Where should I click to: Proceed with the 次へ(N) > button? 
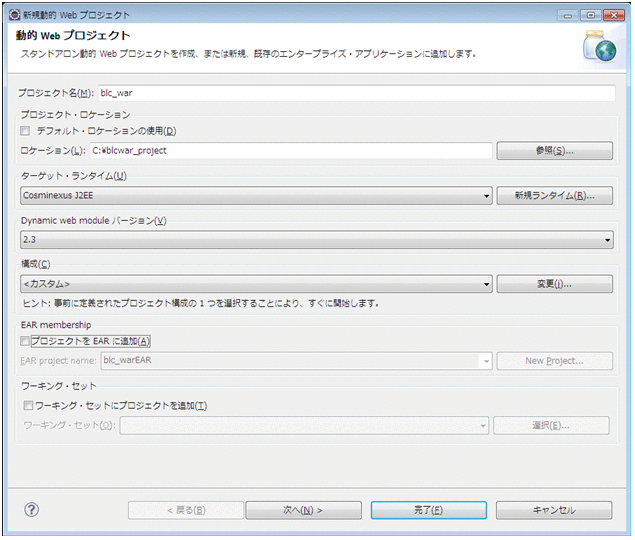[303, 510]
